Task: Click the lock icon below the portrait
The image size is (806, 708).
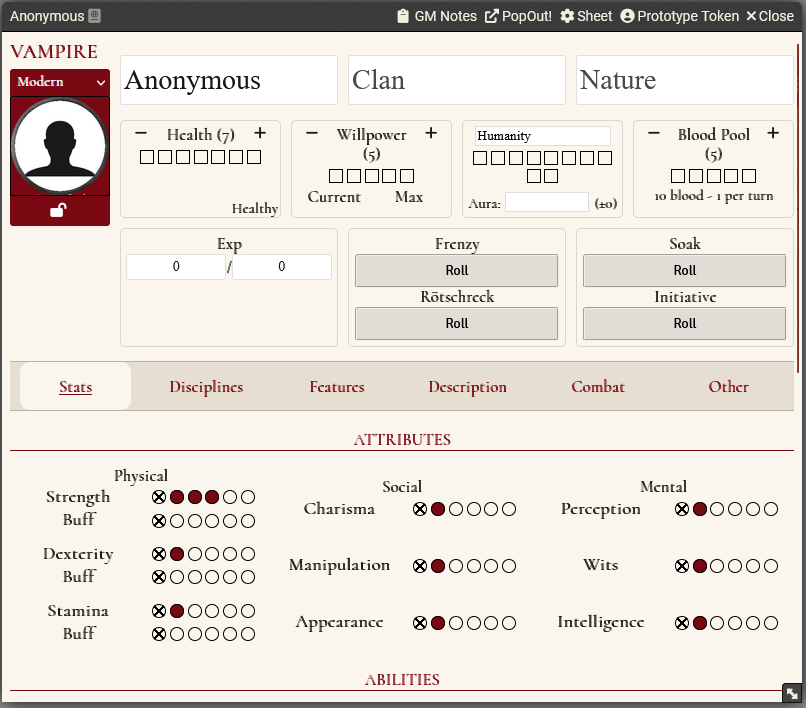Action: 59,211
